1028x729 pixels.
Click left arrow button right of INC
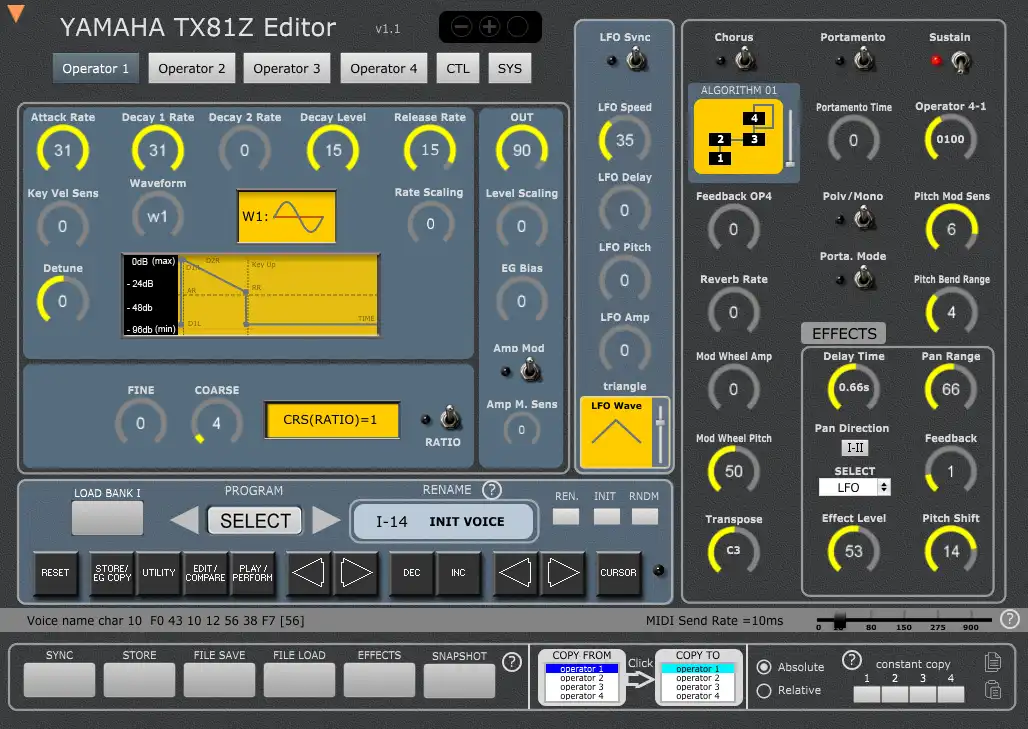pos(515,573)
